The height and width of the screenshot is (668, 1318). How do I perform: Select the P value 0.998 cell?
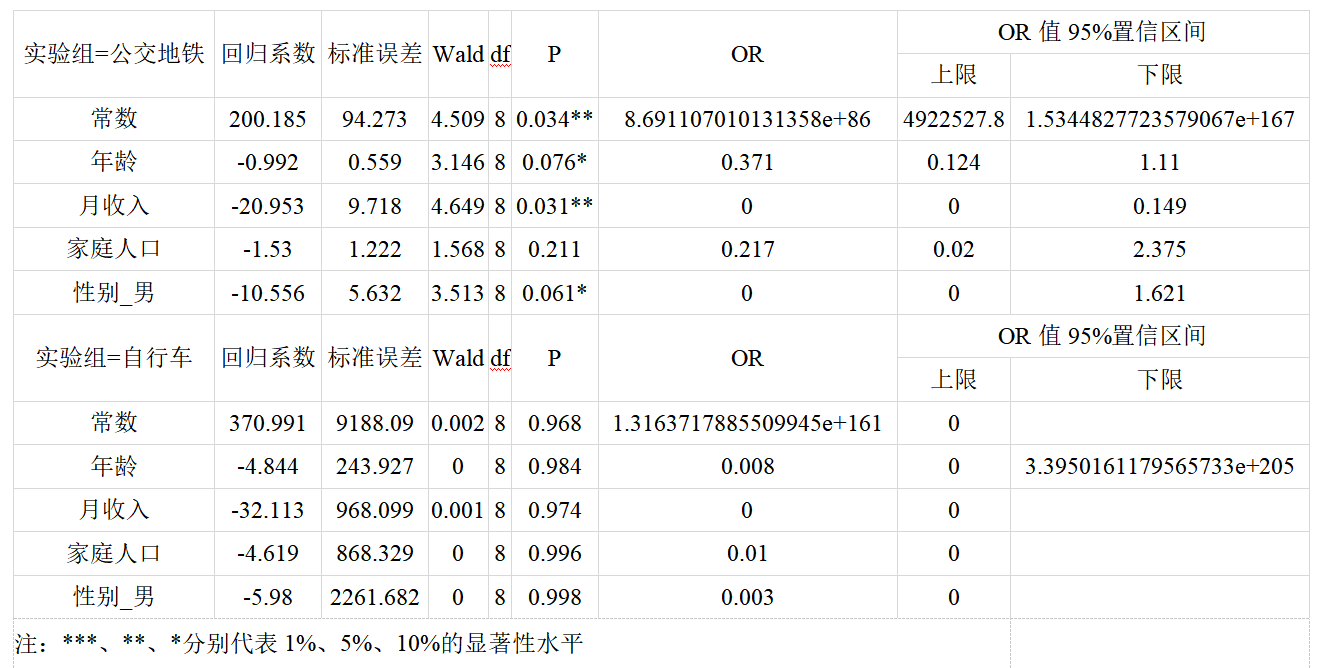[x=554, y=597]
